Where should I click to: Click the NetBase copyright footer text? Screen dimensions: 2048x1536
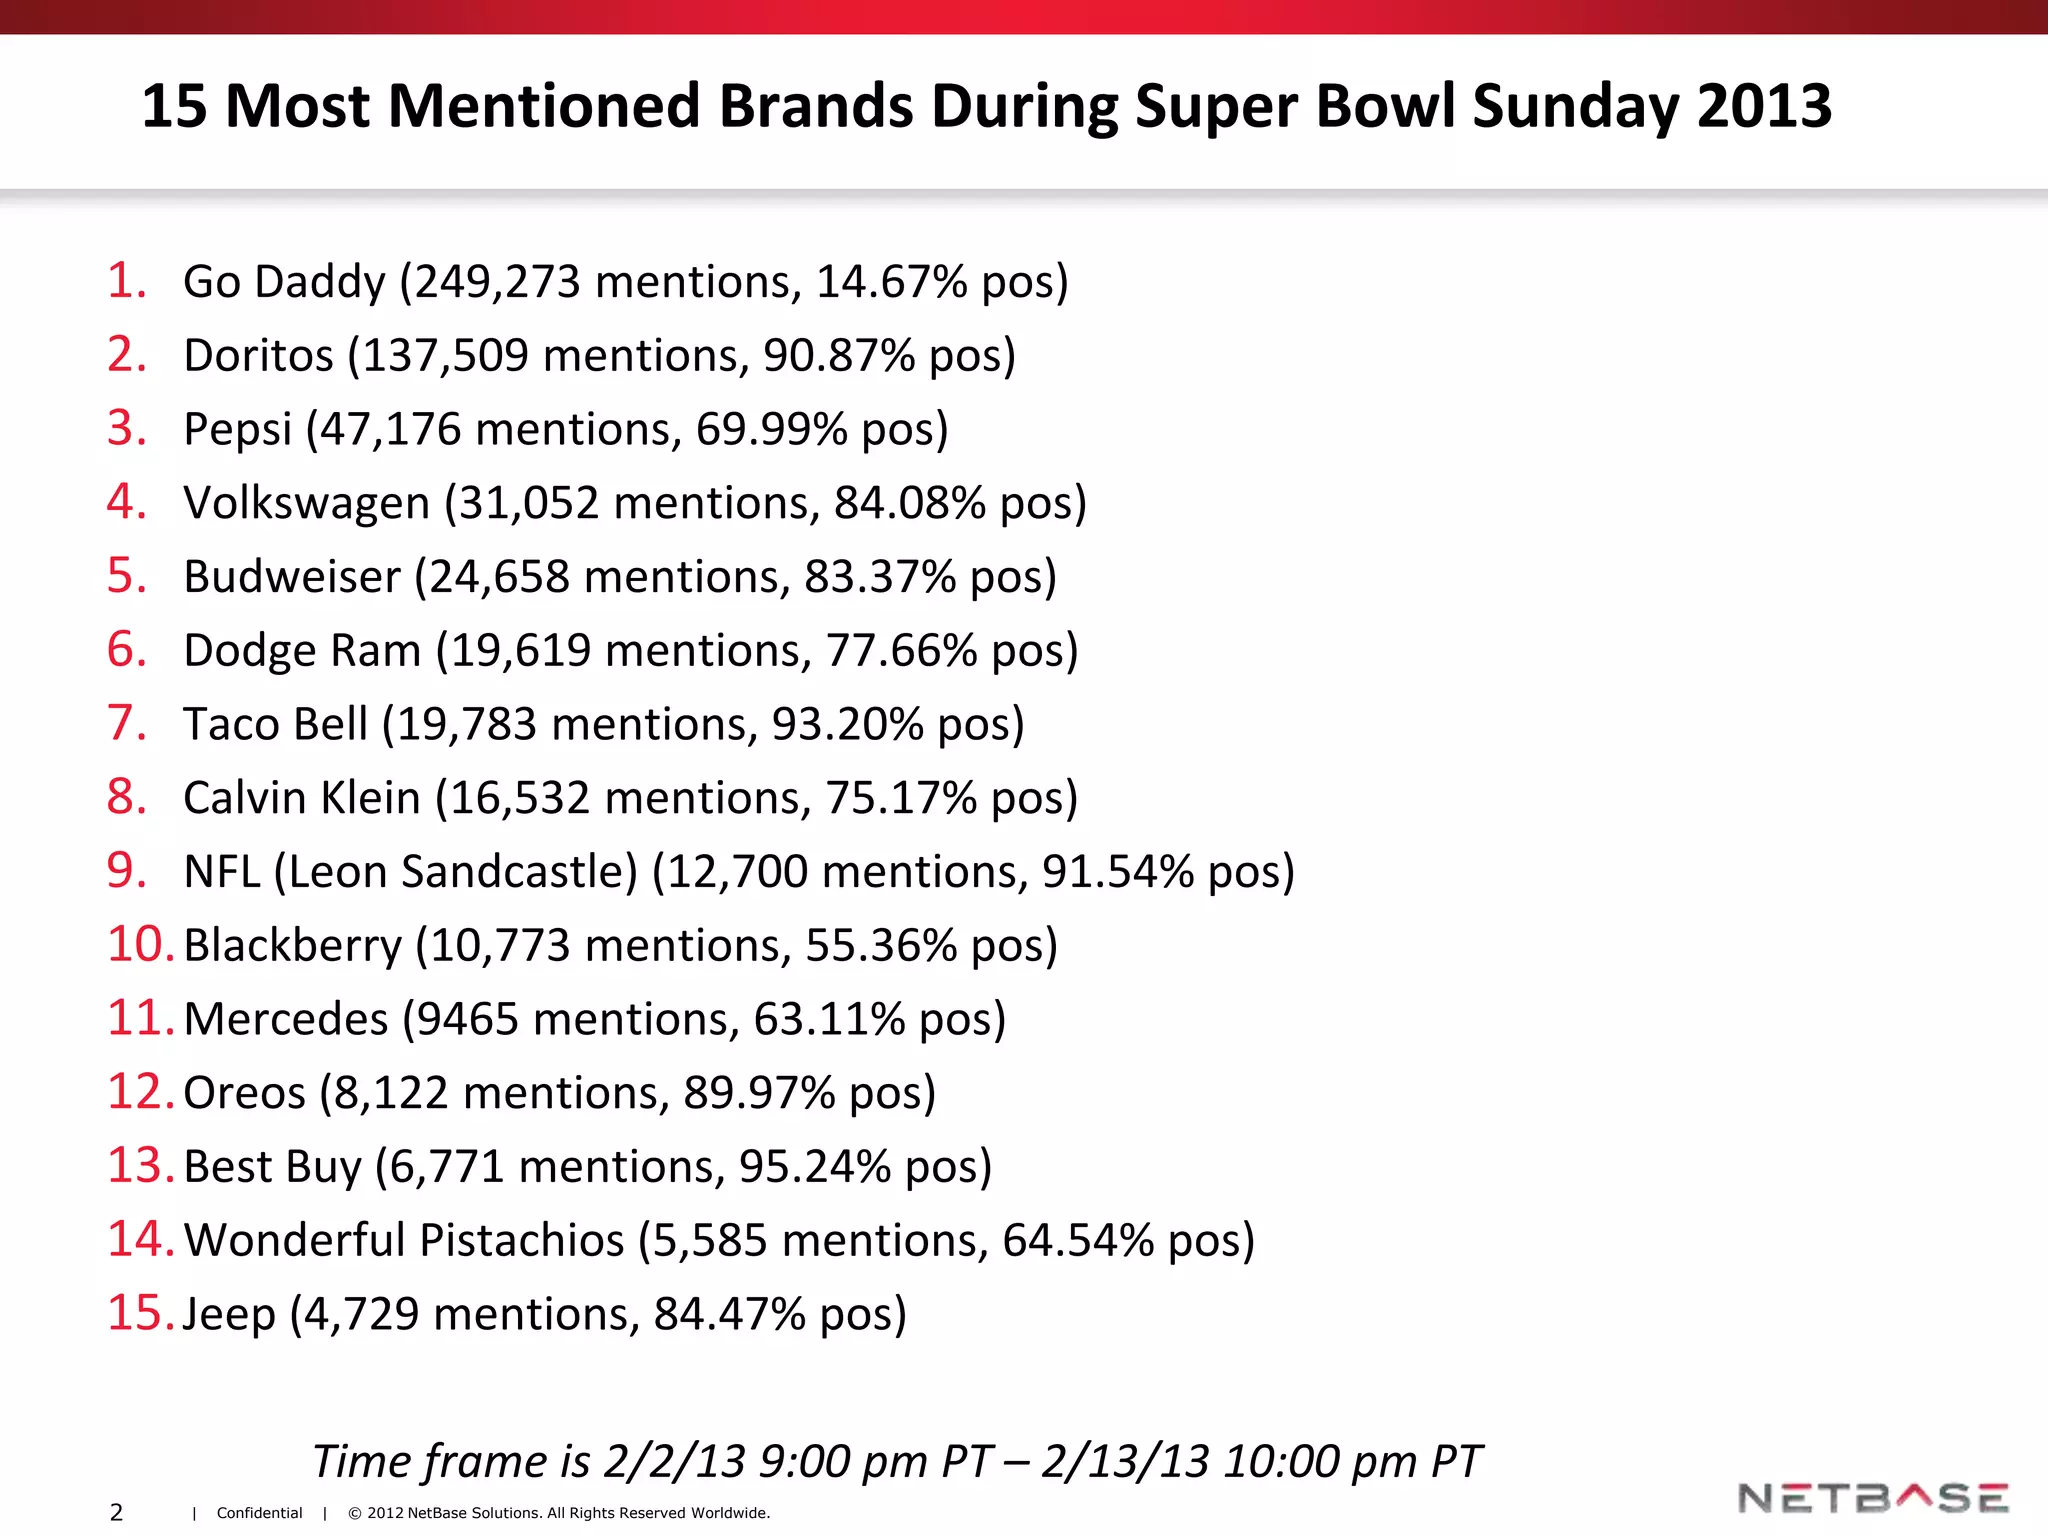click(559, 1513)
